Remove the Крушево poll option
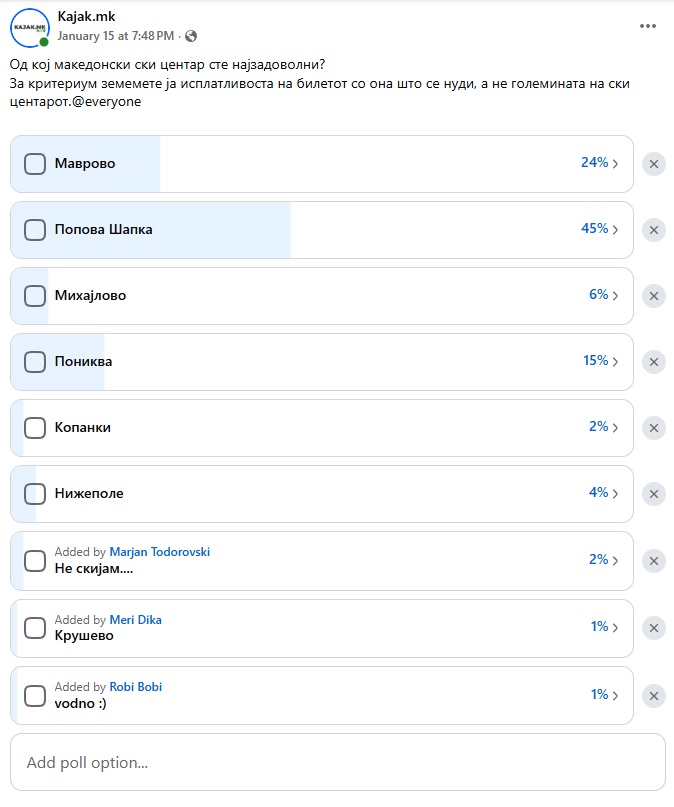Viewport: 674px width, 807px height. tap(654, 628)
